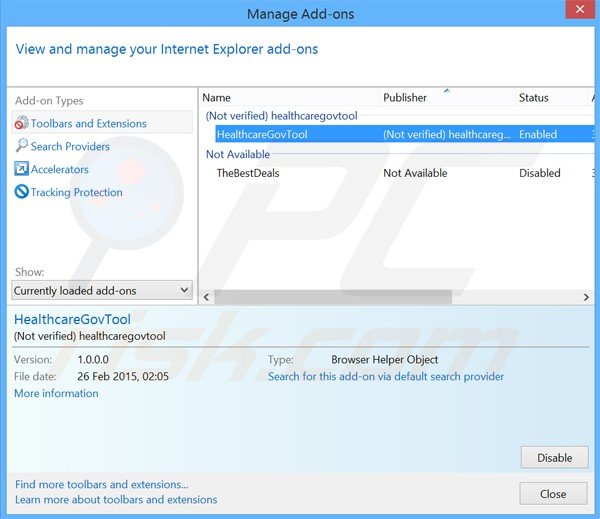Screen dimensions: 600x519
Task: Click the Accelerators icon
Action: [x=22, y=169]
